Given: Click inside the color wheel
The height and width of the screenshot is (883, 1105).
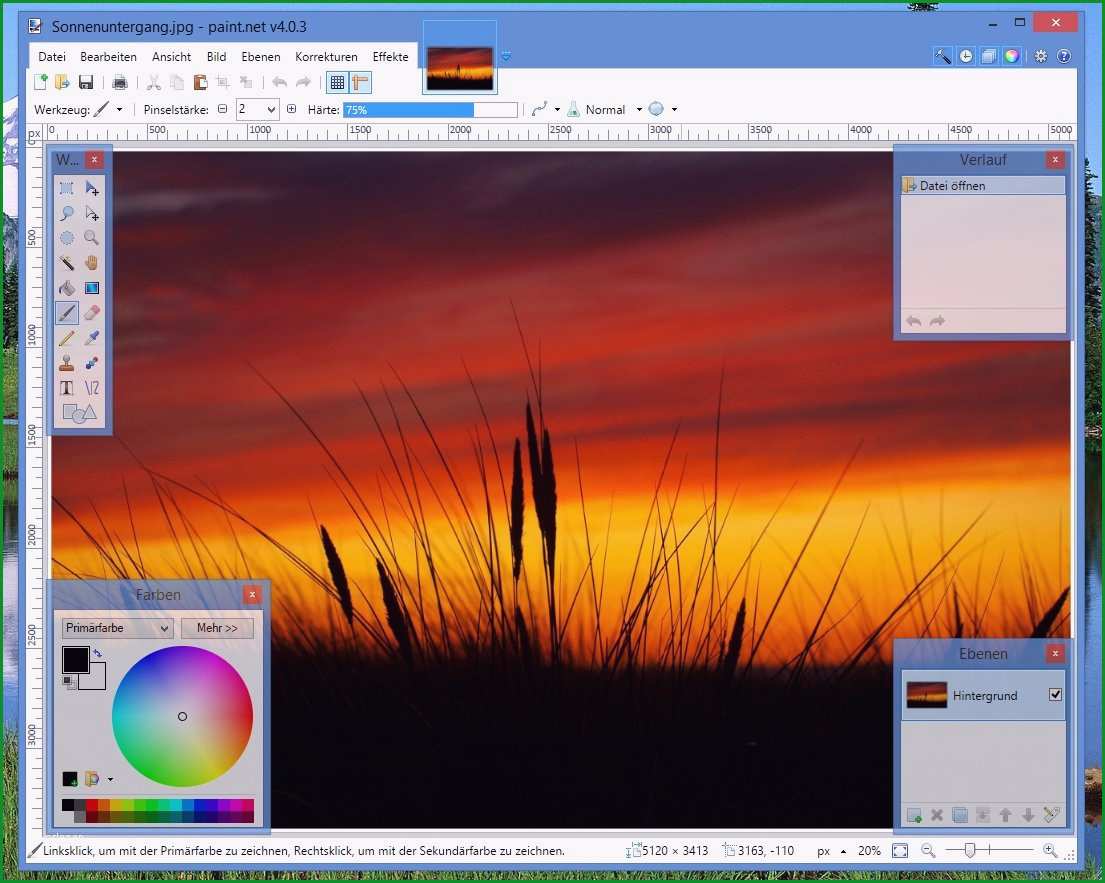Looking at the screenshot, I should tap(183, 716).
